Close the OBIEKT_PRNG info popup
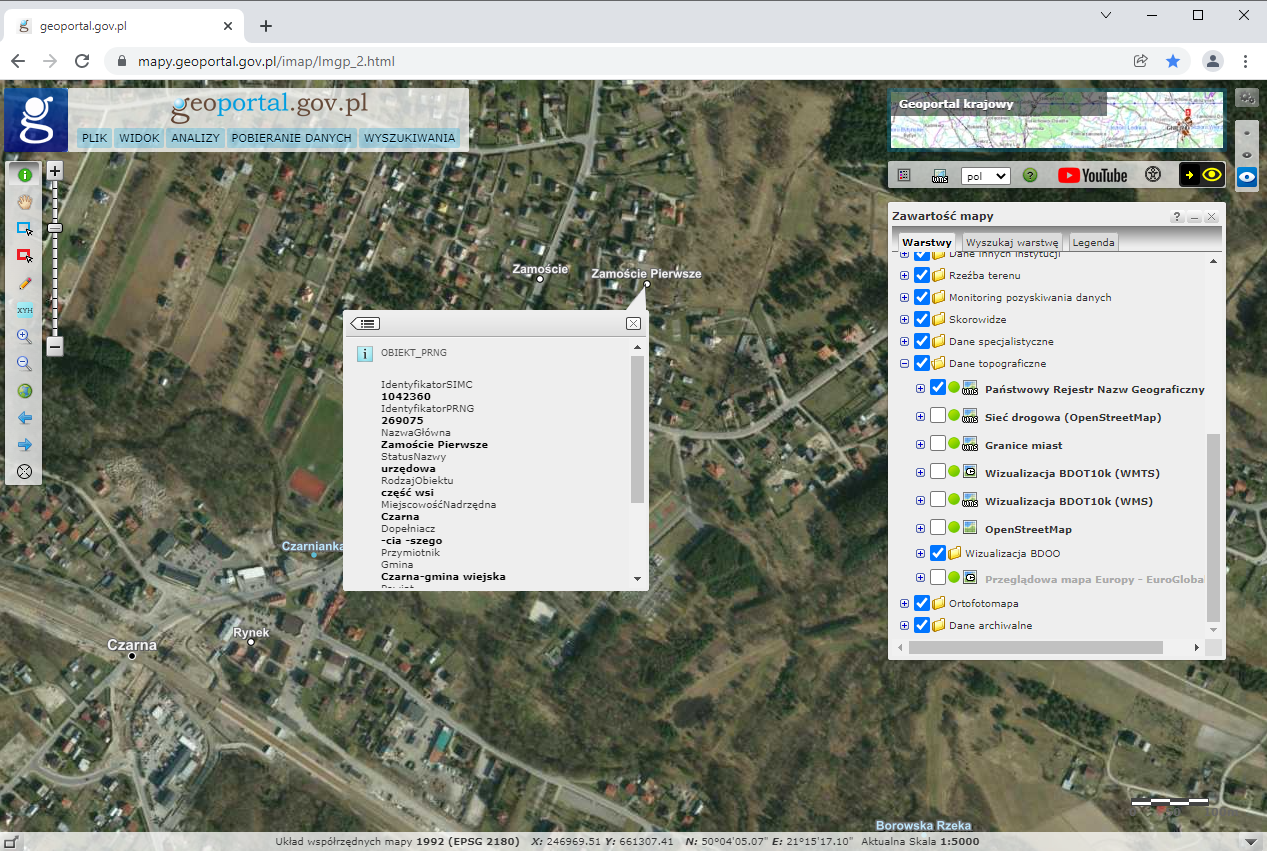Viewport: 1267px width, 851px height. tap(633, 323)
